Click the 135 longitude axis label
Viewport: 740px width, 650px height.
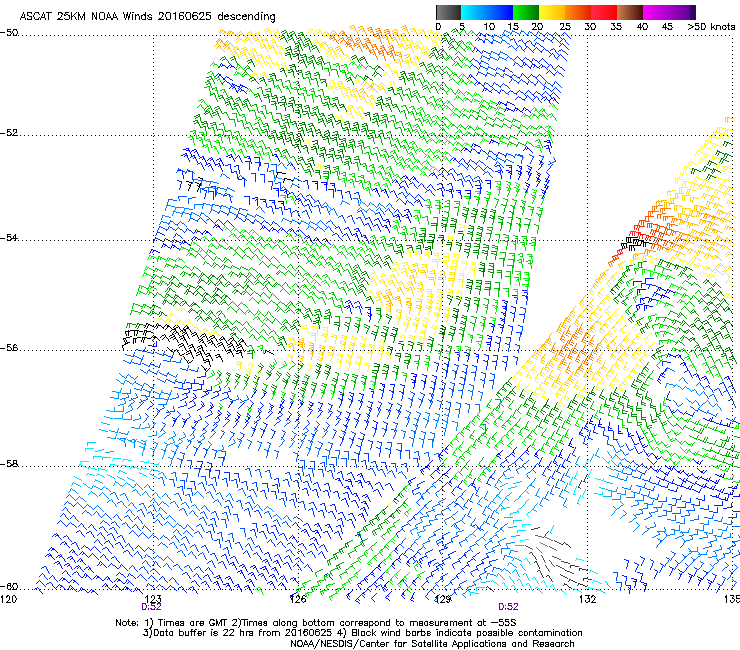click(x=732, y=599)
